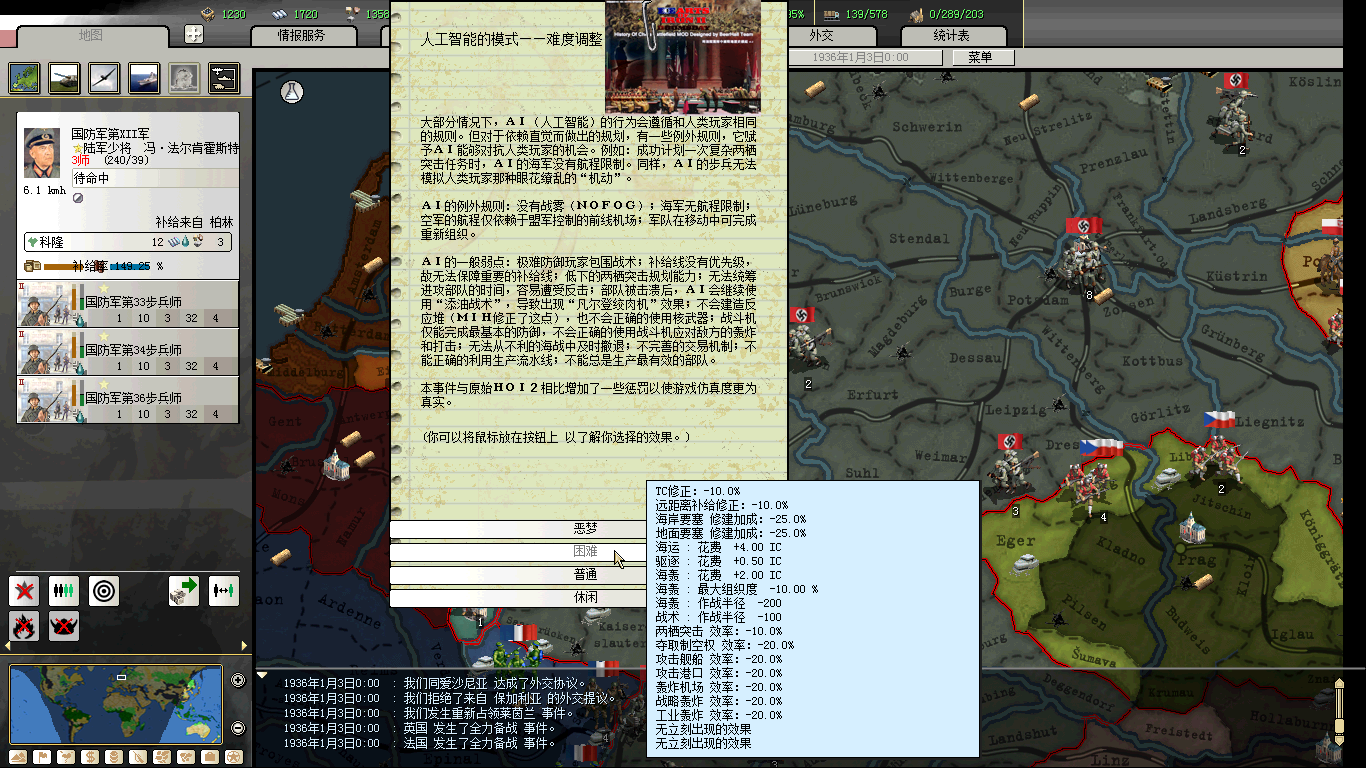
Task: Select unit 国防军第36步兵师
Action: 128,399
